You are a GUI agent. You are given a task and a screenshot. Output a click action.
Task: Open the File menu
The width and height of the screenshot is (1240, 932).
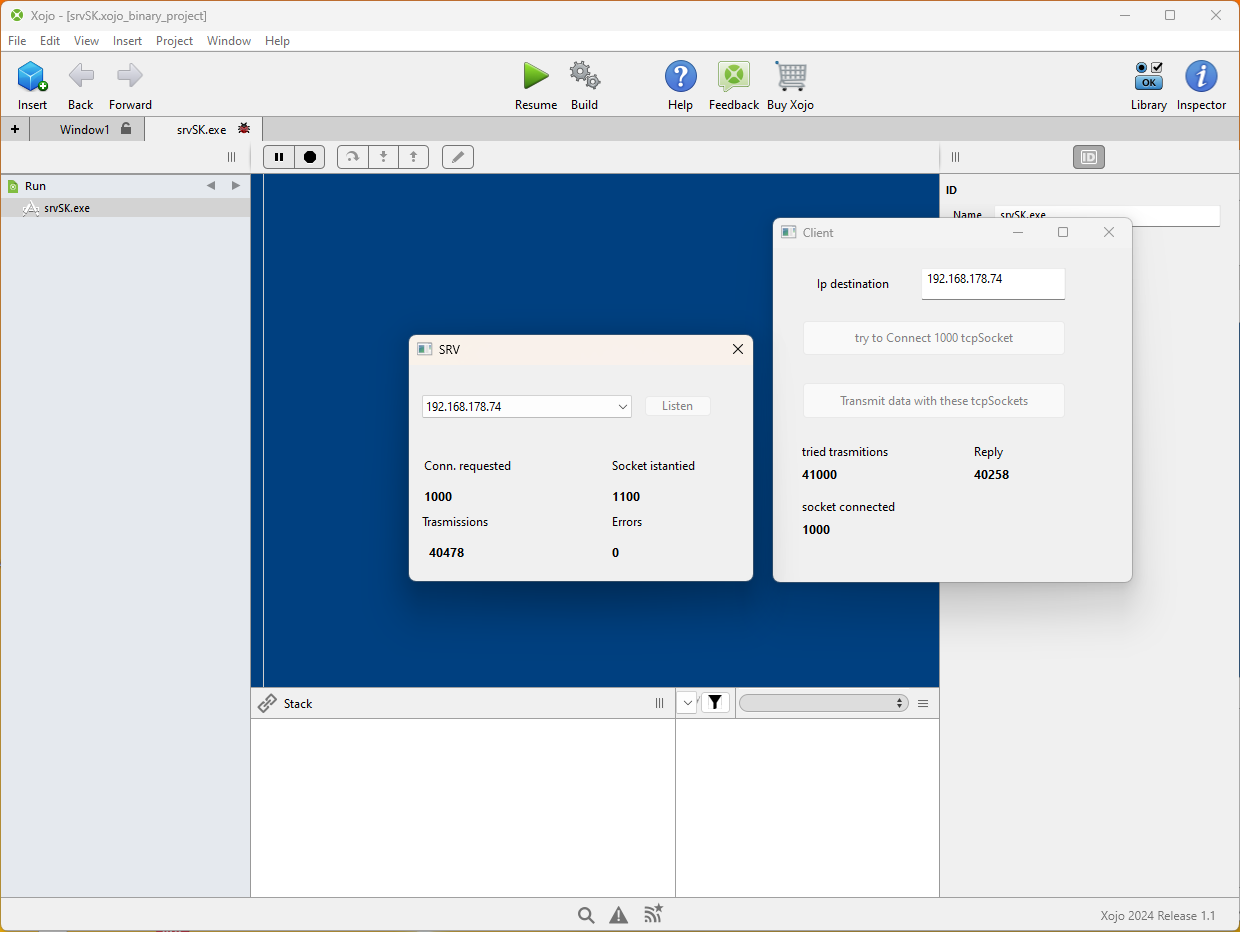(17, 41)
